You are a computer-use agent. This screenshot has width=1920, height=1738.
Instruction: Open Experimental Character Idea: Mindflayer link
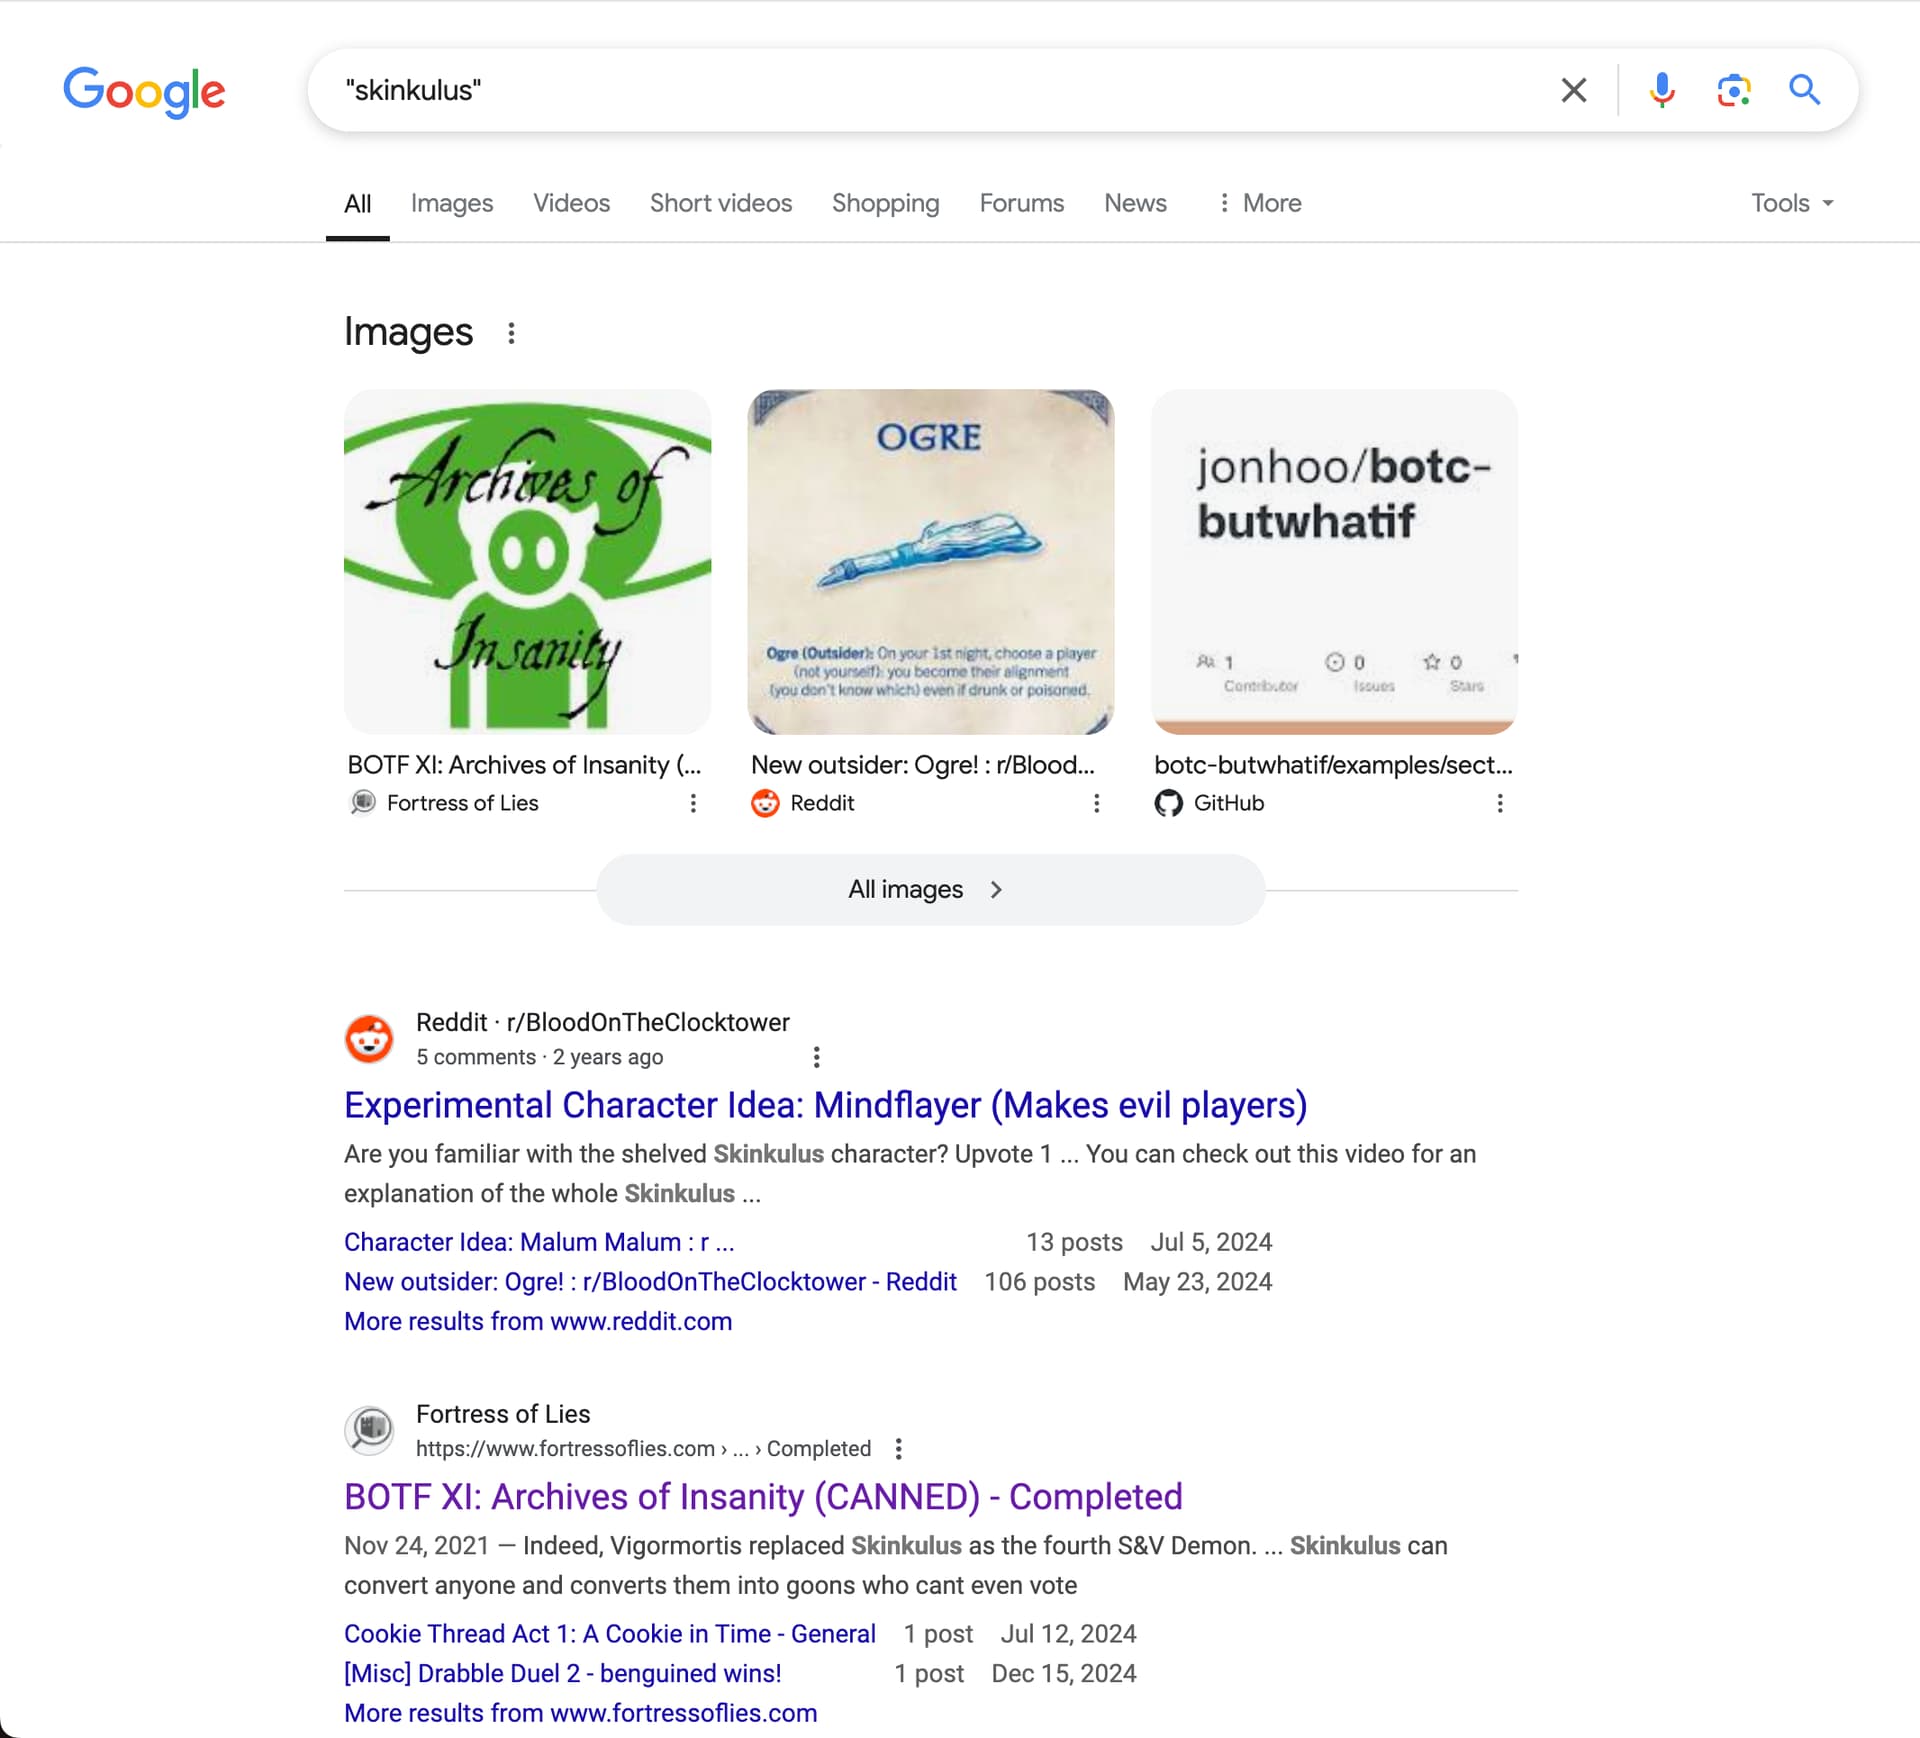pyautogui.click(x=825, y=1105)
